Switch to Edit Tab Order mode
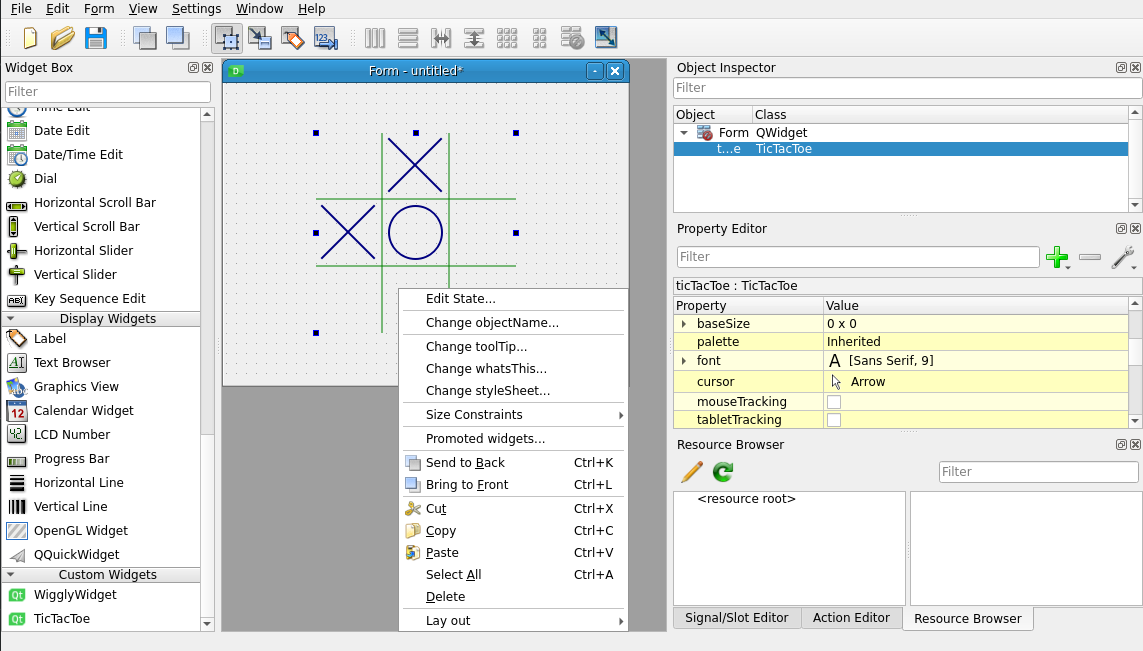Screen dimensions: 1143x651 point(325,39)
